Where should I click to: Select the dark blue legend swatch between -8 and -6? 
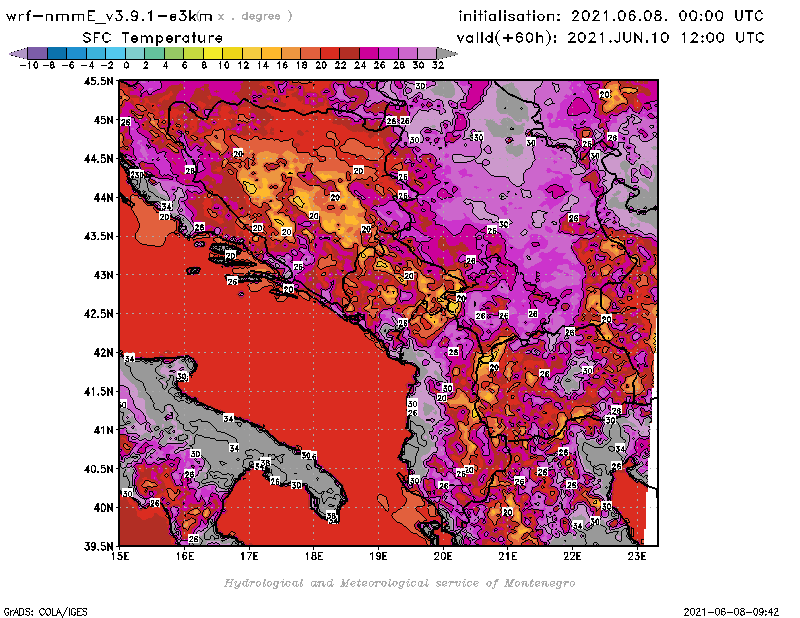pos(57,53)
